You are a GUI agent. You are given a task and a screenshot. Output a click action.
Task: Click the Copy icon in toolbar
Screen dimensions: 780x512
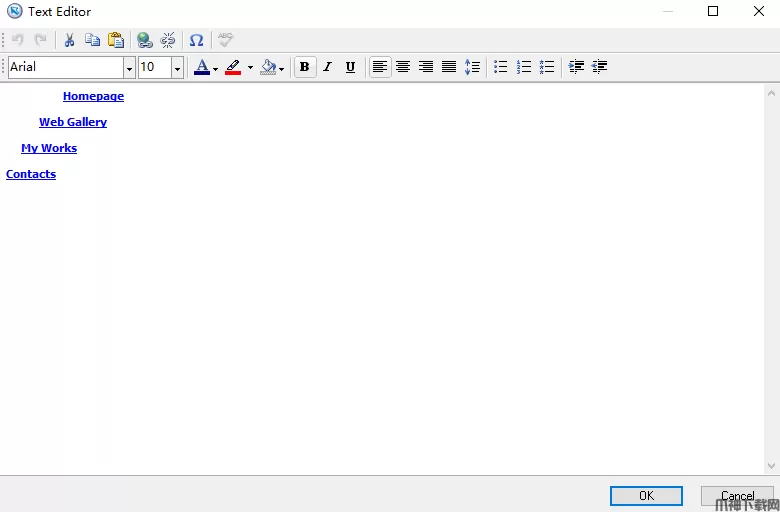point(92,40)
